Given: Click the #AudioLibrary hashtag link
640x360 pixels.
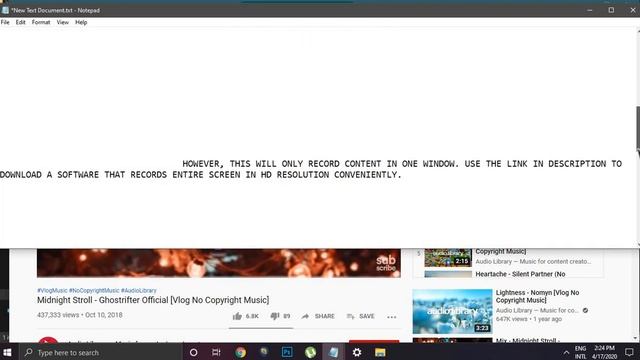Looking at the screenshot, I should tap(139, 291).
